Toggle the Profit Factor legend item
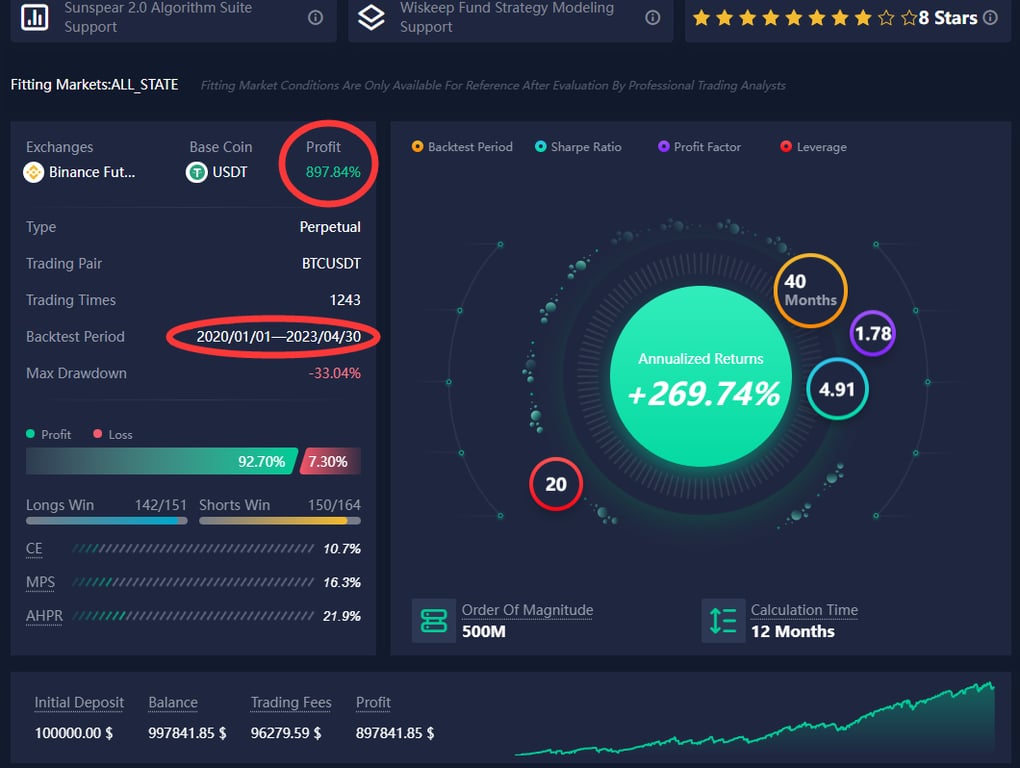 pos(699,147)
